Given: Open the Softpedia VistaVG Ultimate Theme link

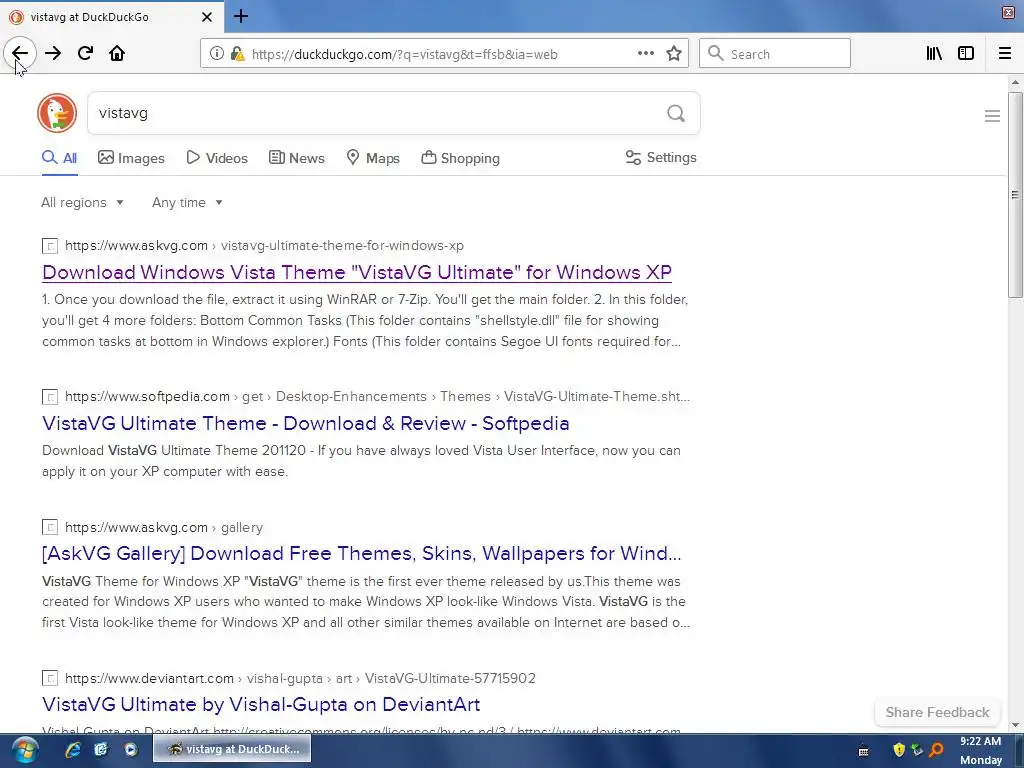Looking at the screenshot, I should coord(306,423).
